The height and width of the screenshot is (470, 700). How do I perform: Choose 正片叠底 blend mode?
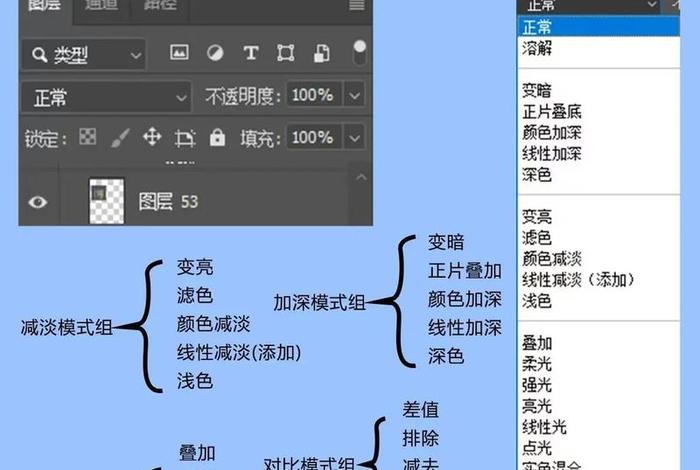(x=552, y=111)
